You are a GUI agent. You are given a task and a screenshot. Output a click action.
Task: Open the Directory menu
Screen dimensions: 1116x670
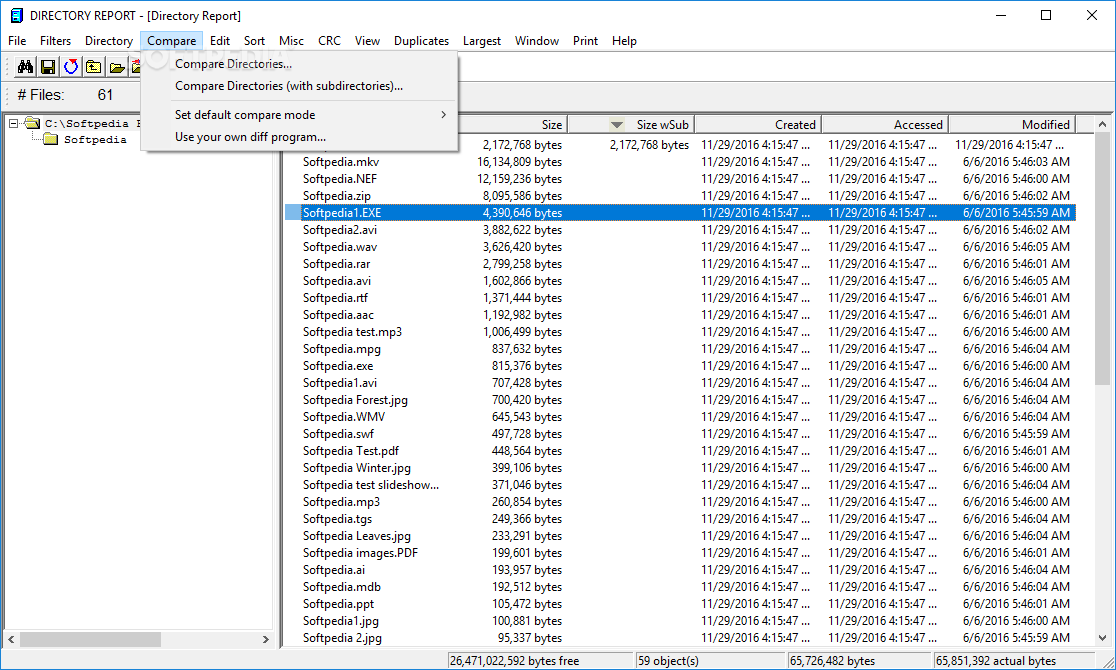coord(109,41)
